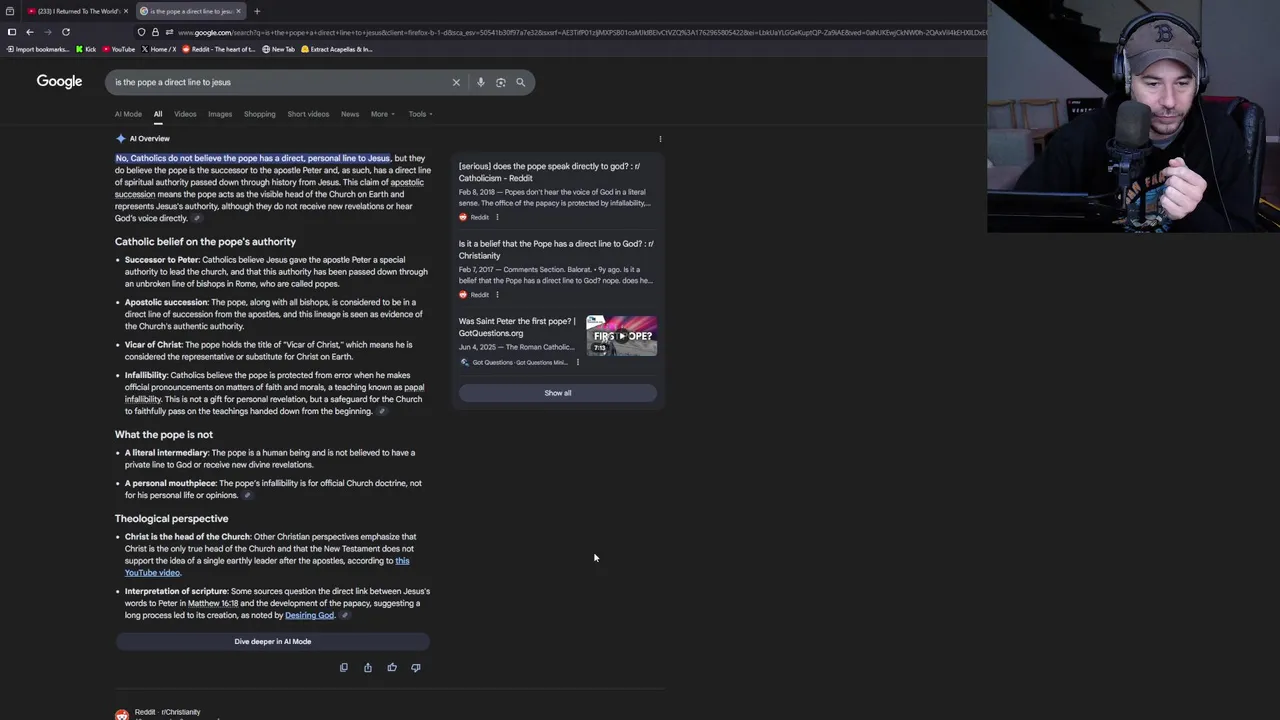The image size is (1280, 720).
Task: Click the 'Matthew 16:18' underlined reference
Action: (213, 603)
